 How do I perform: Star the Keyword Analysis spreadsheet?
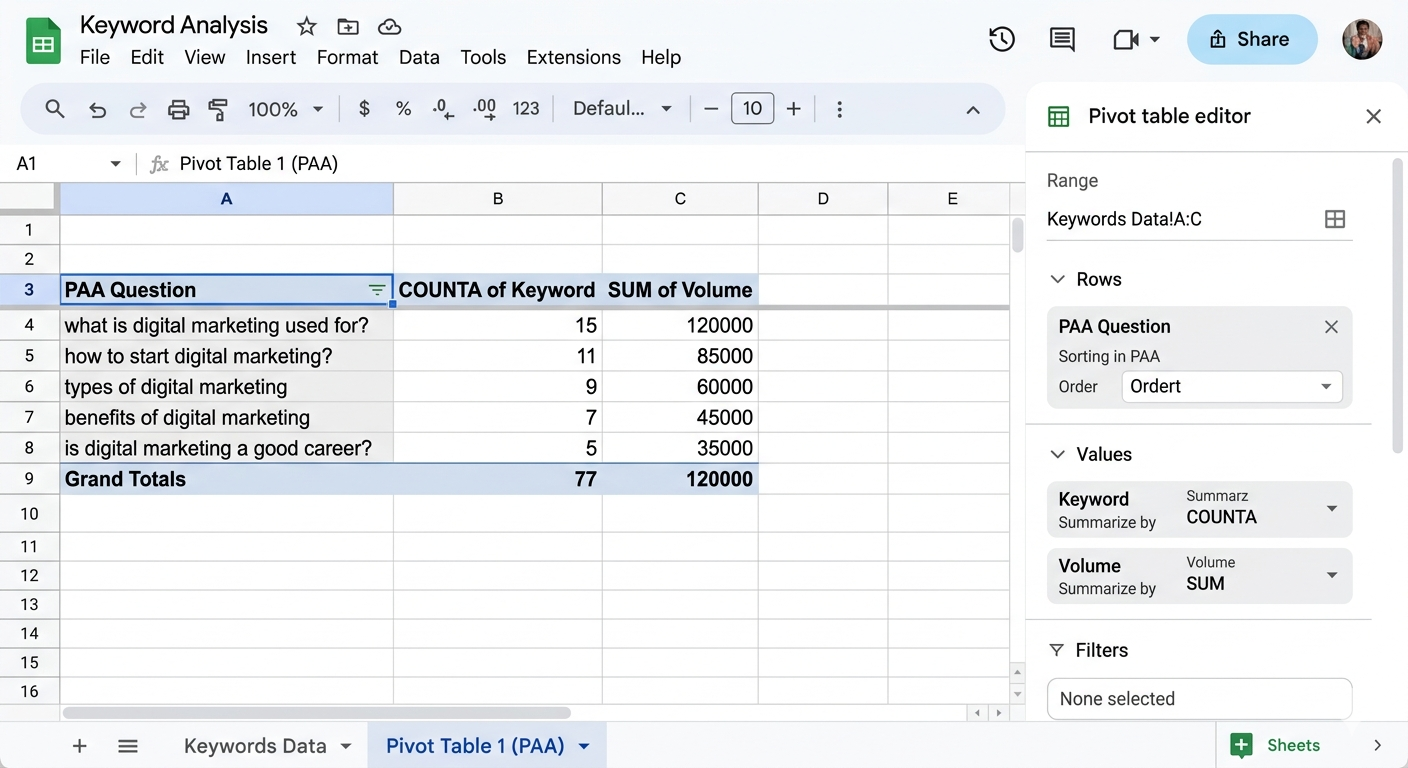[x=306, y=26]
